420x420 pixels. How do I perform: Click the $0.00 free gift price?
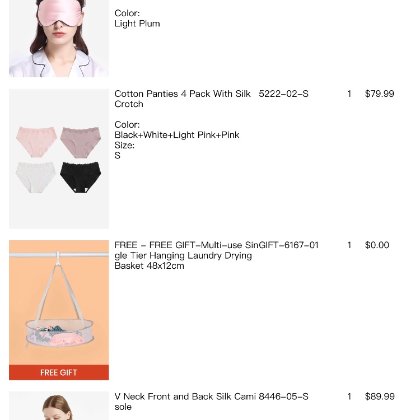pyautogui.click(x=377, y=245)
